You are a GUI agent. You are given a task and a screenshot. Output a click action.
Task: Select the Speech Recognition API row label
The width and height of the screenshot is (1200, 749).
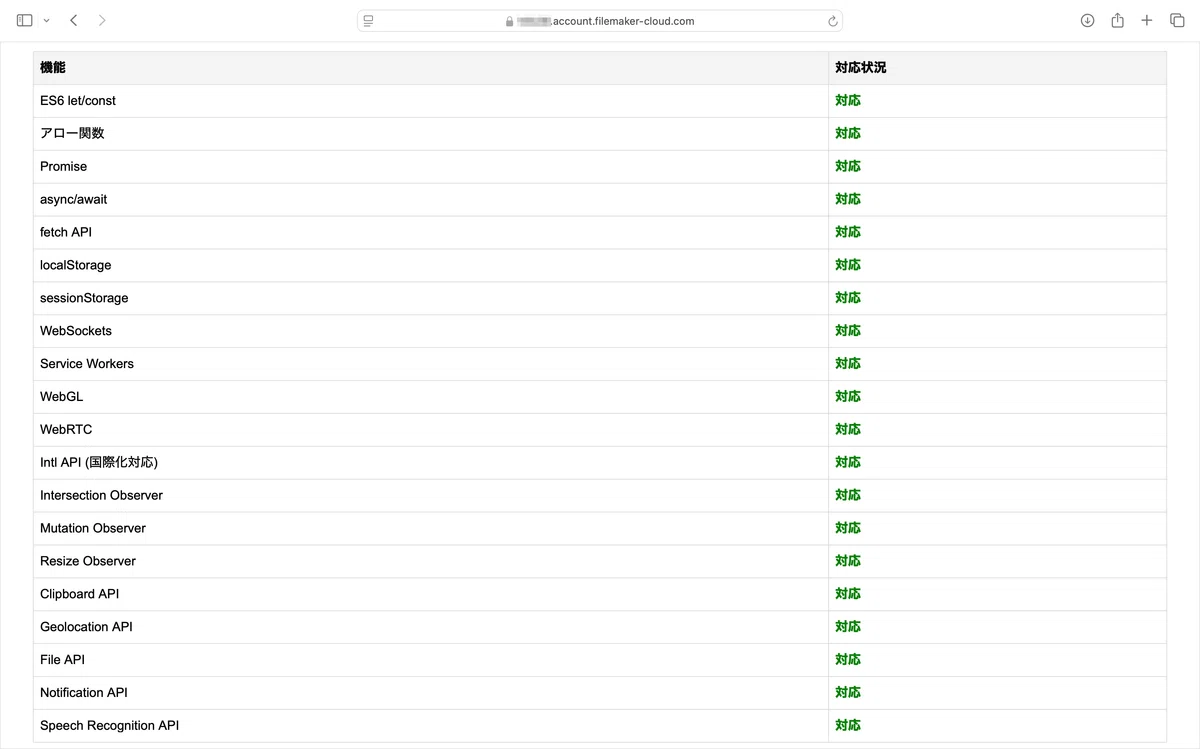[x=110, y=726]
